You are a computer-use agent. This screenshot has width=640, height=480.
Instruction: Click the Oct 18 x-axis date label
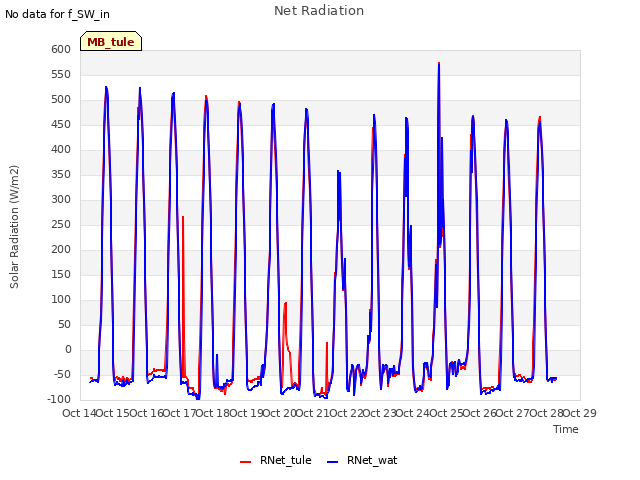click(x=213, y=413)
